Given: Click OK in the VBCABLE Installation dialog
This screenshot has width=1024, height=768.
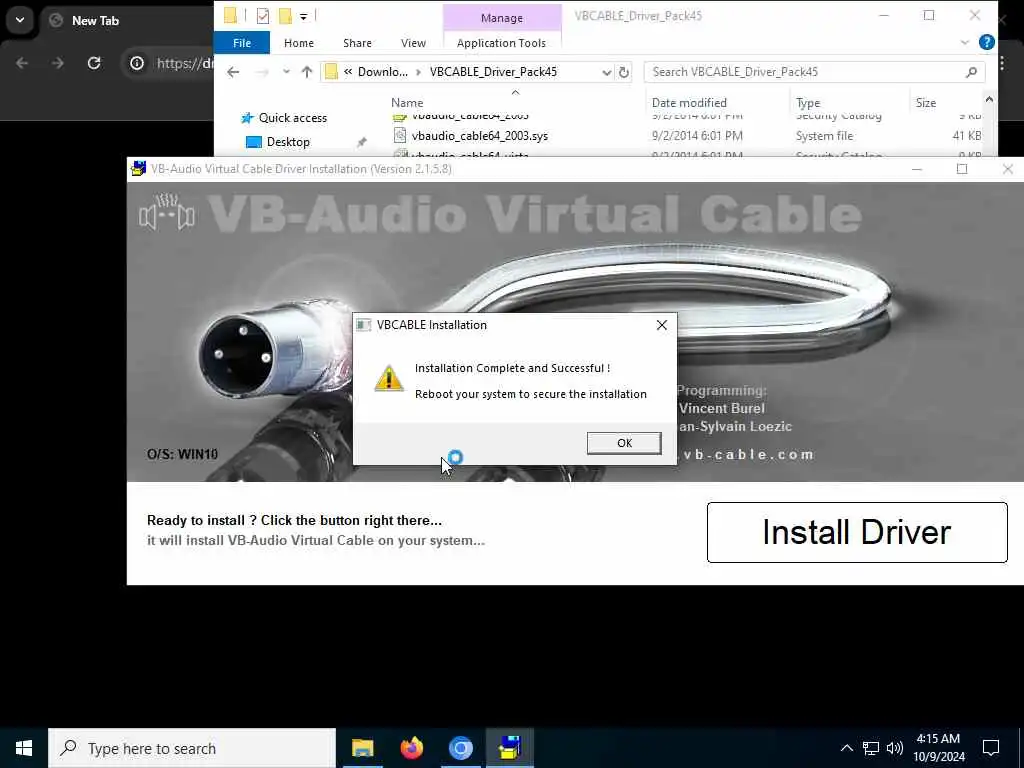Looking at the screenshot, I should 624,443.
